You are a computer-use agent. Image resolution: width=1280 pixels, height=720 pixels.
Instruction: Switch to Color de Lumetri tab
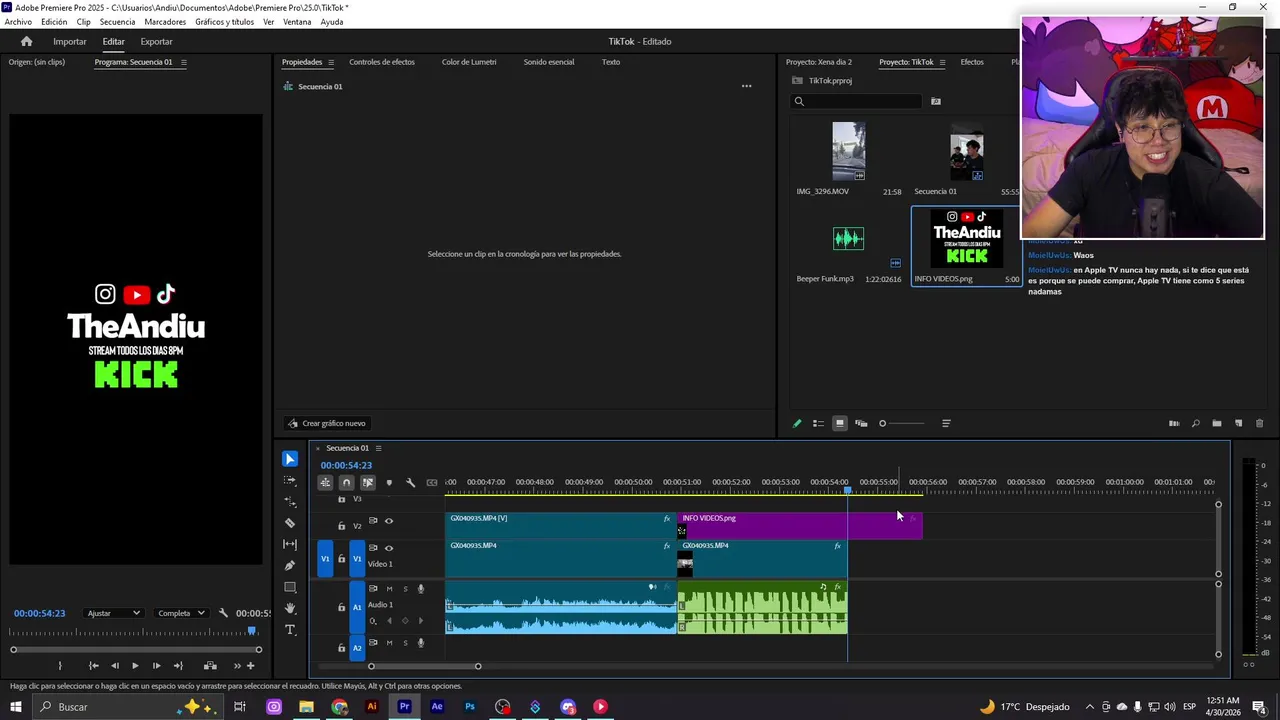tap(469, 62)
